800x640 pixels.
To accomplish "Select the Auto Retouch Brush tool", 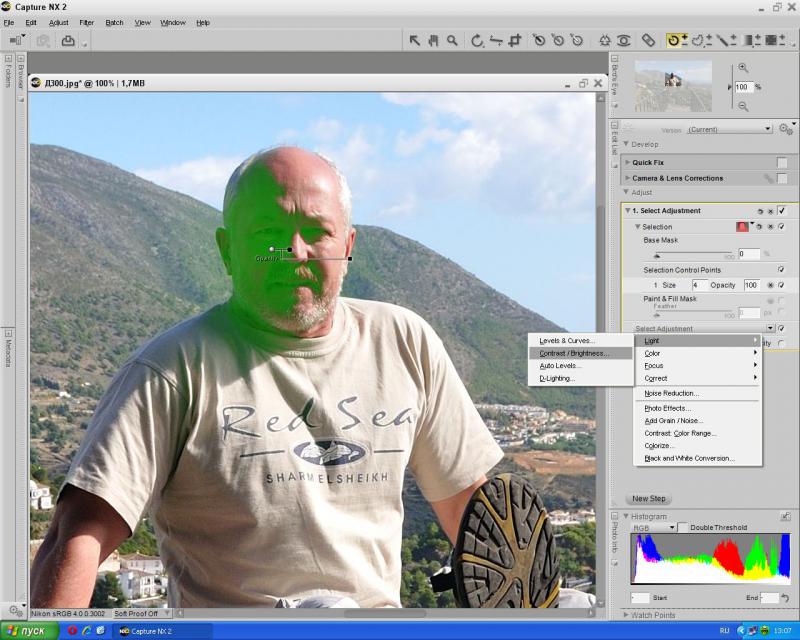I will point(648,40).
